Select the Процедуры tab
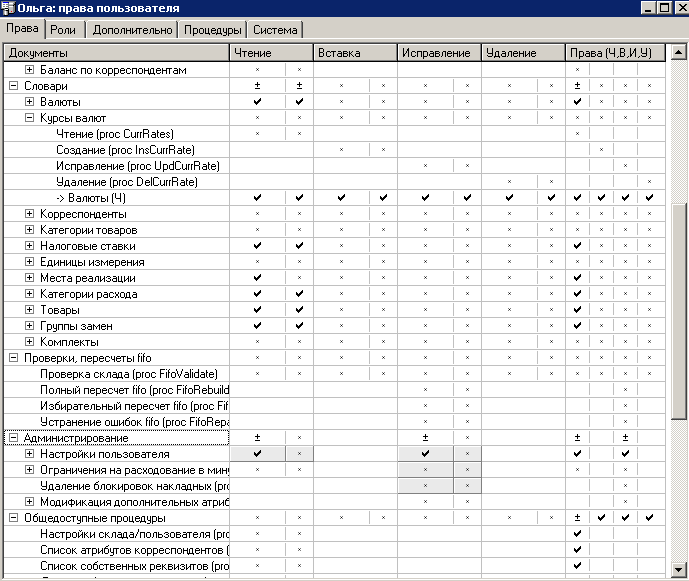689x581 pixels. pos(213,30)
